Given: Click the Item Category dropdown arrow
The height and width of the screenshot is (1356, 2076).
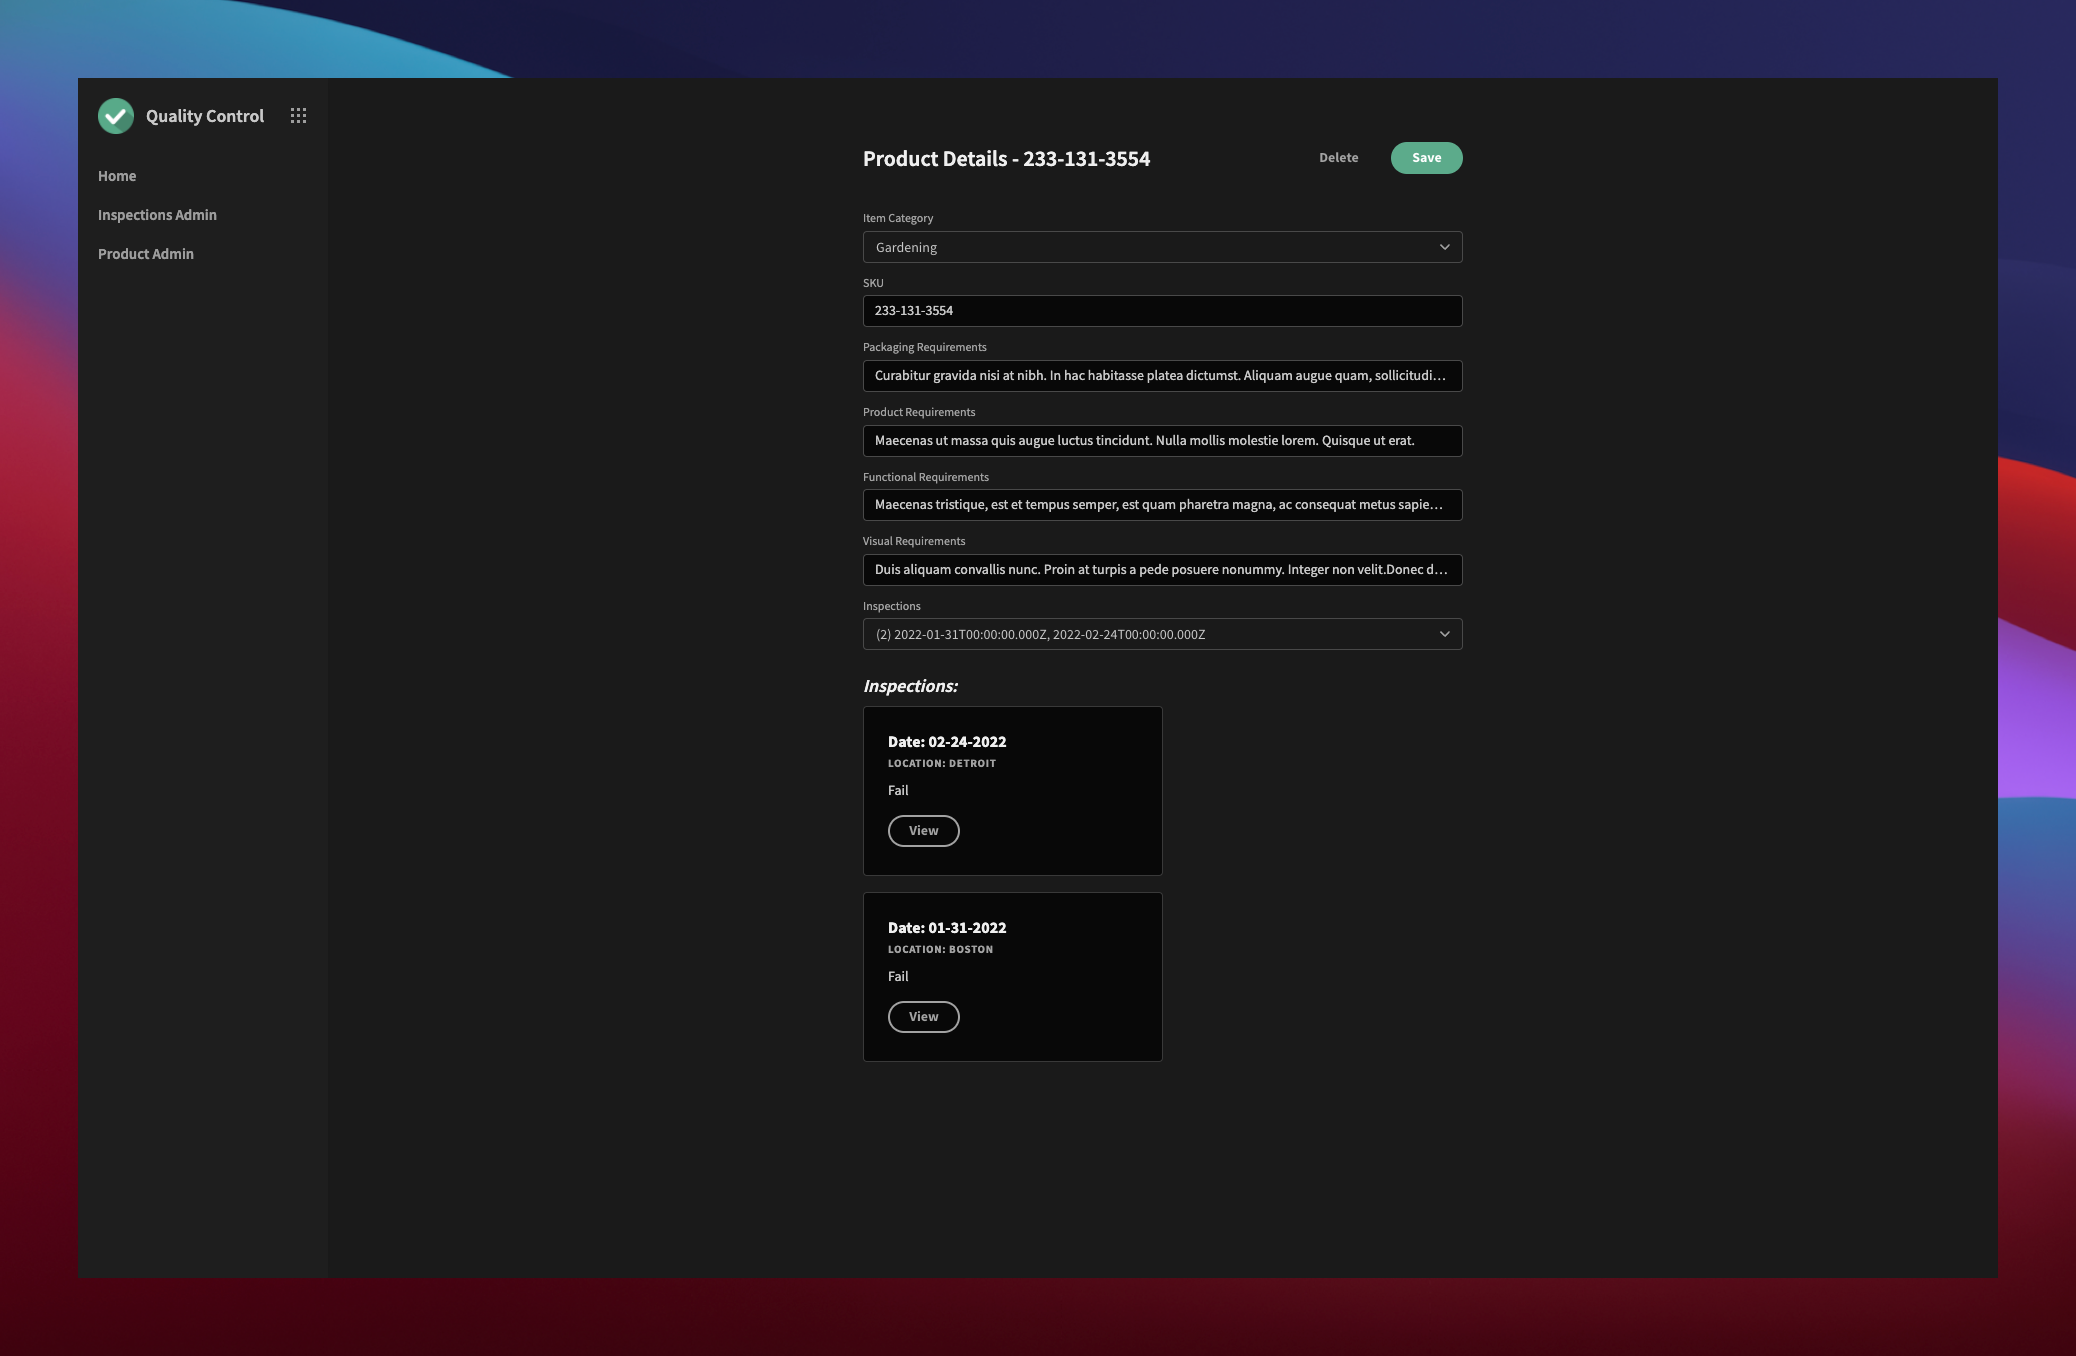Looking at the screenshot, I should click(1444, 247).
